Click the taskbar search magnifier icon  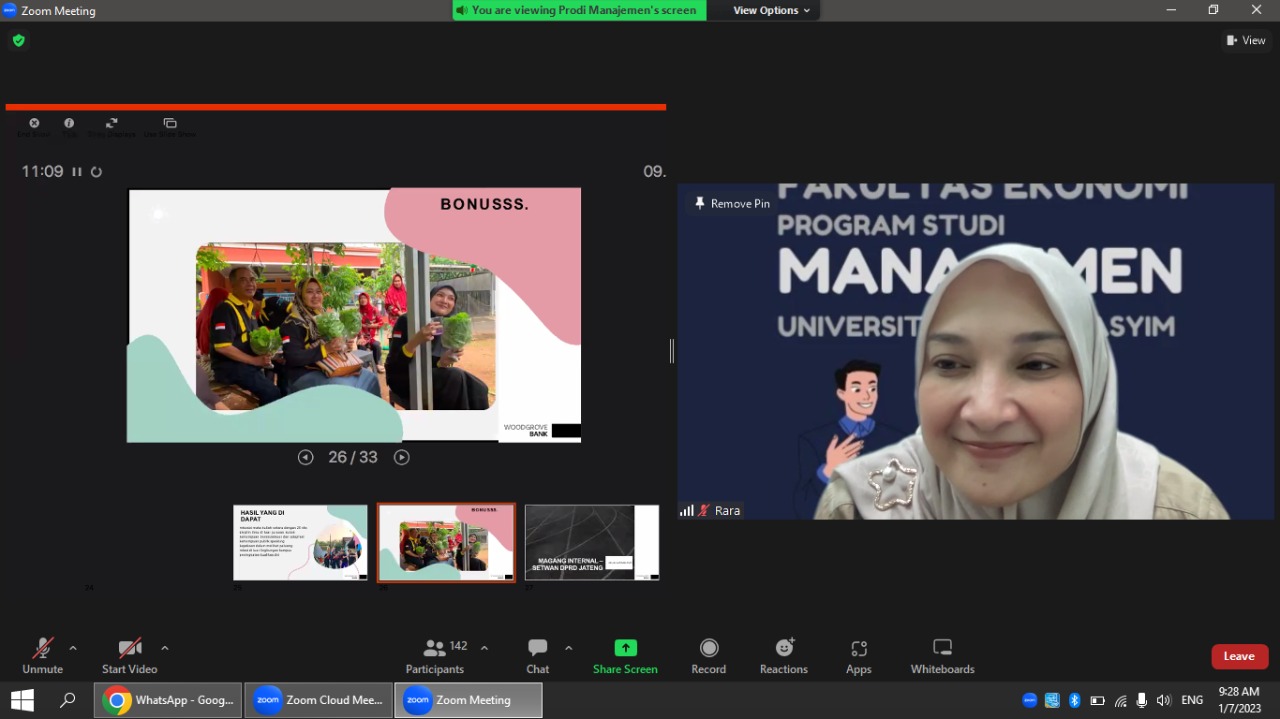68,700
